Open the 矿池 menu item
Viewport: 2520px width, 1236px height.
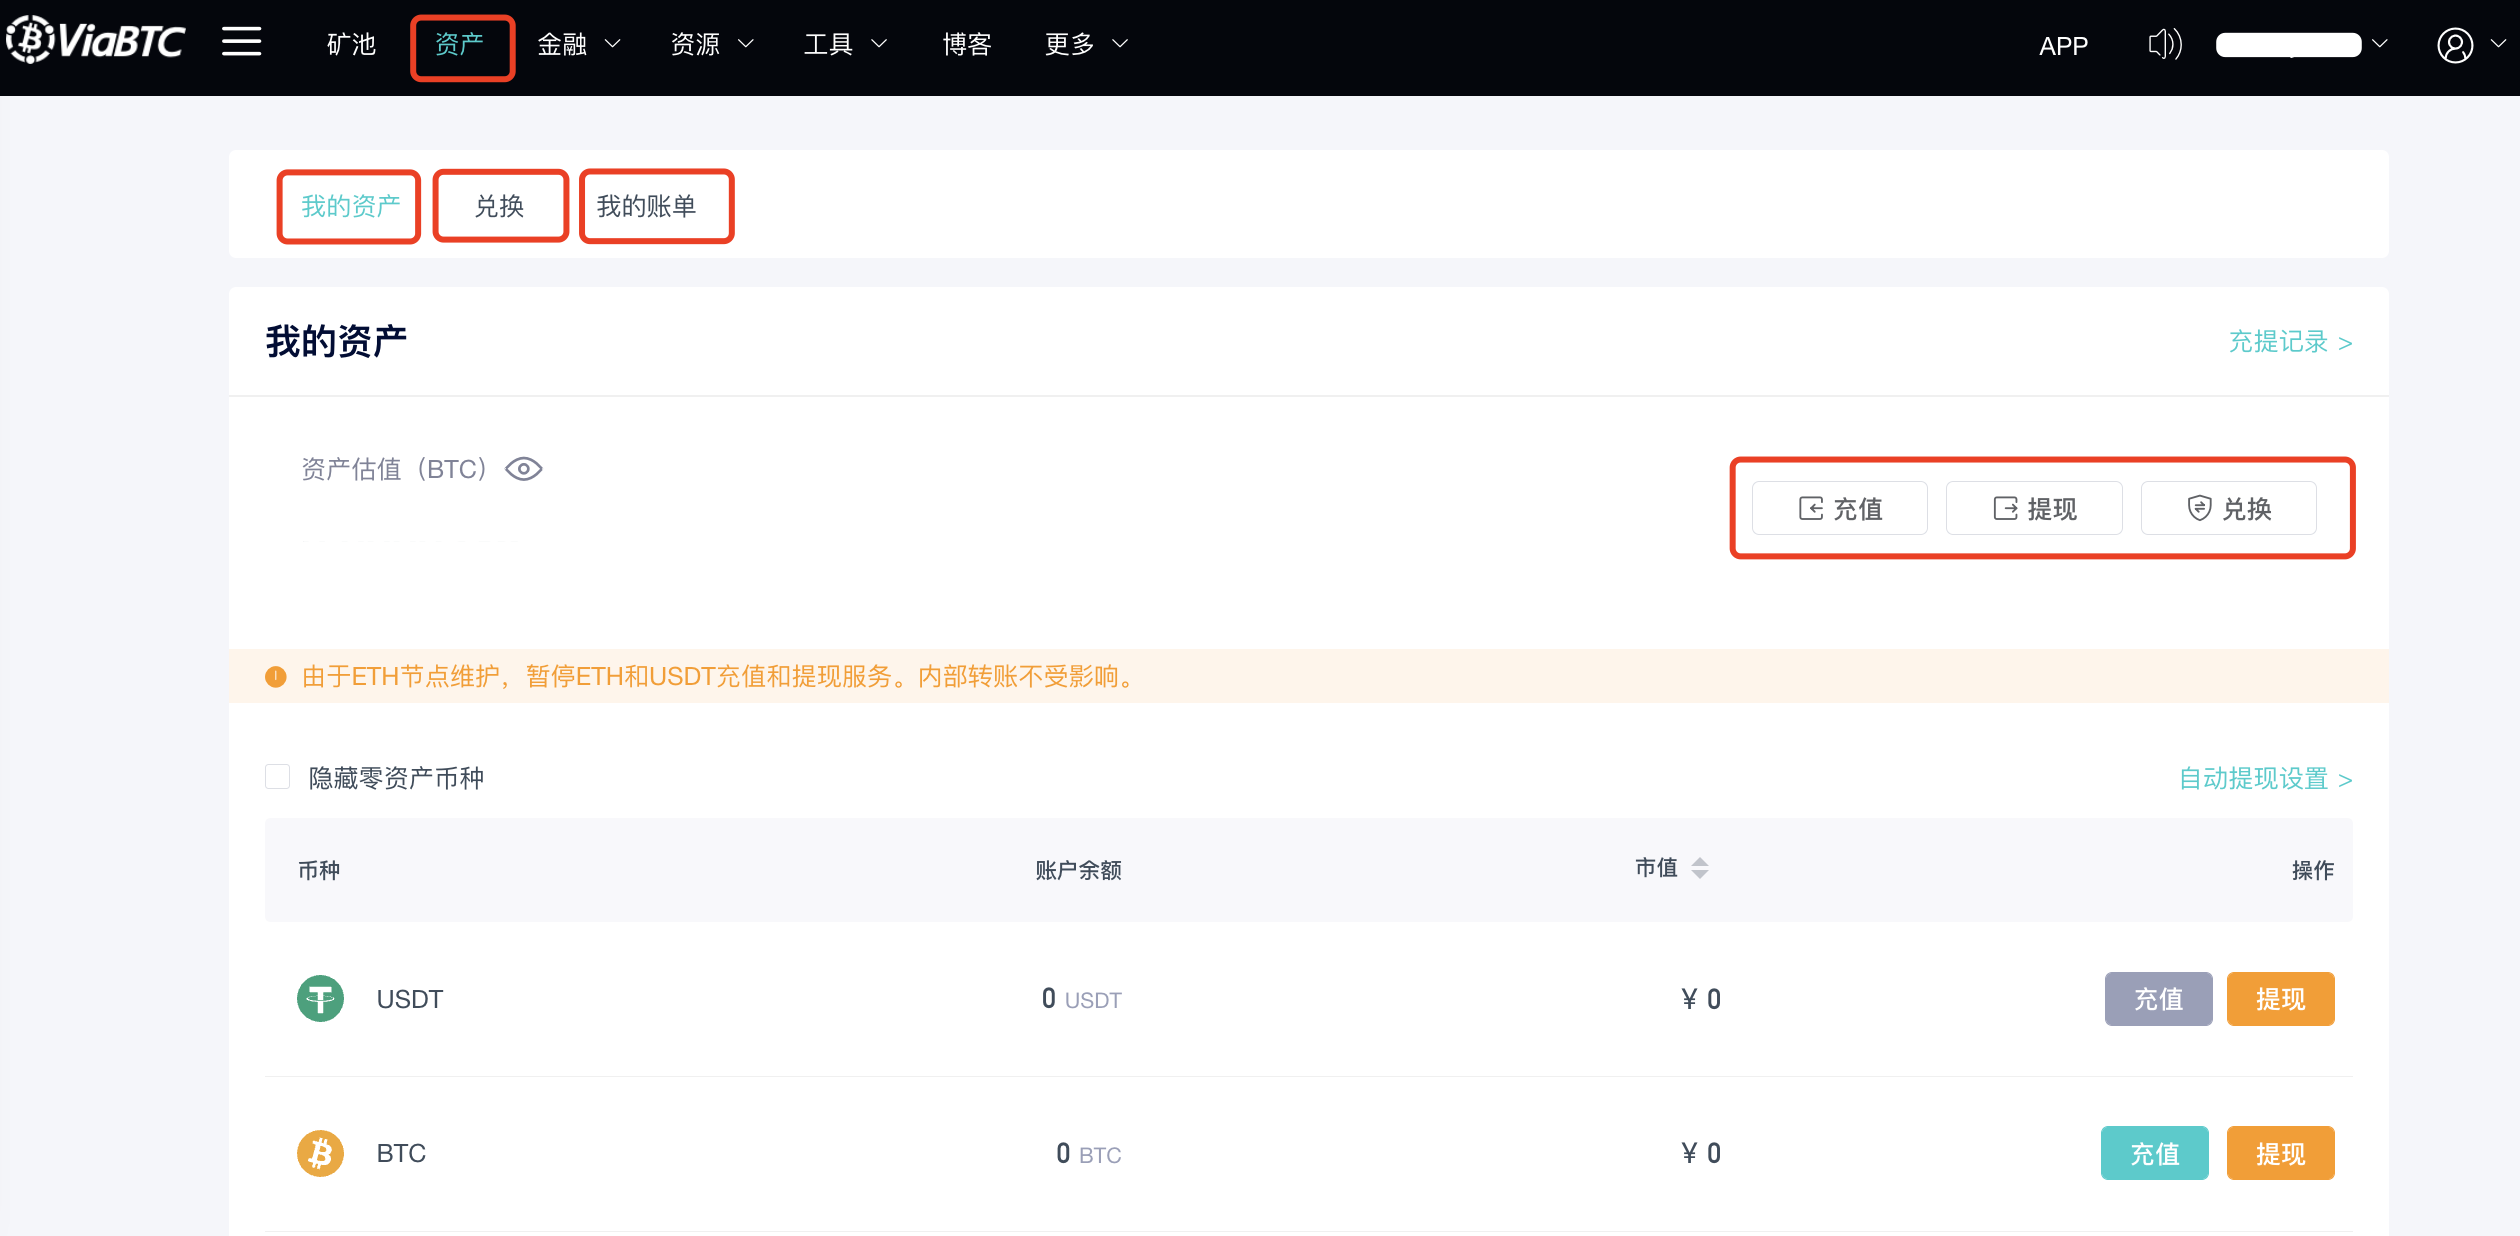351,44
